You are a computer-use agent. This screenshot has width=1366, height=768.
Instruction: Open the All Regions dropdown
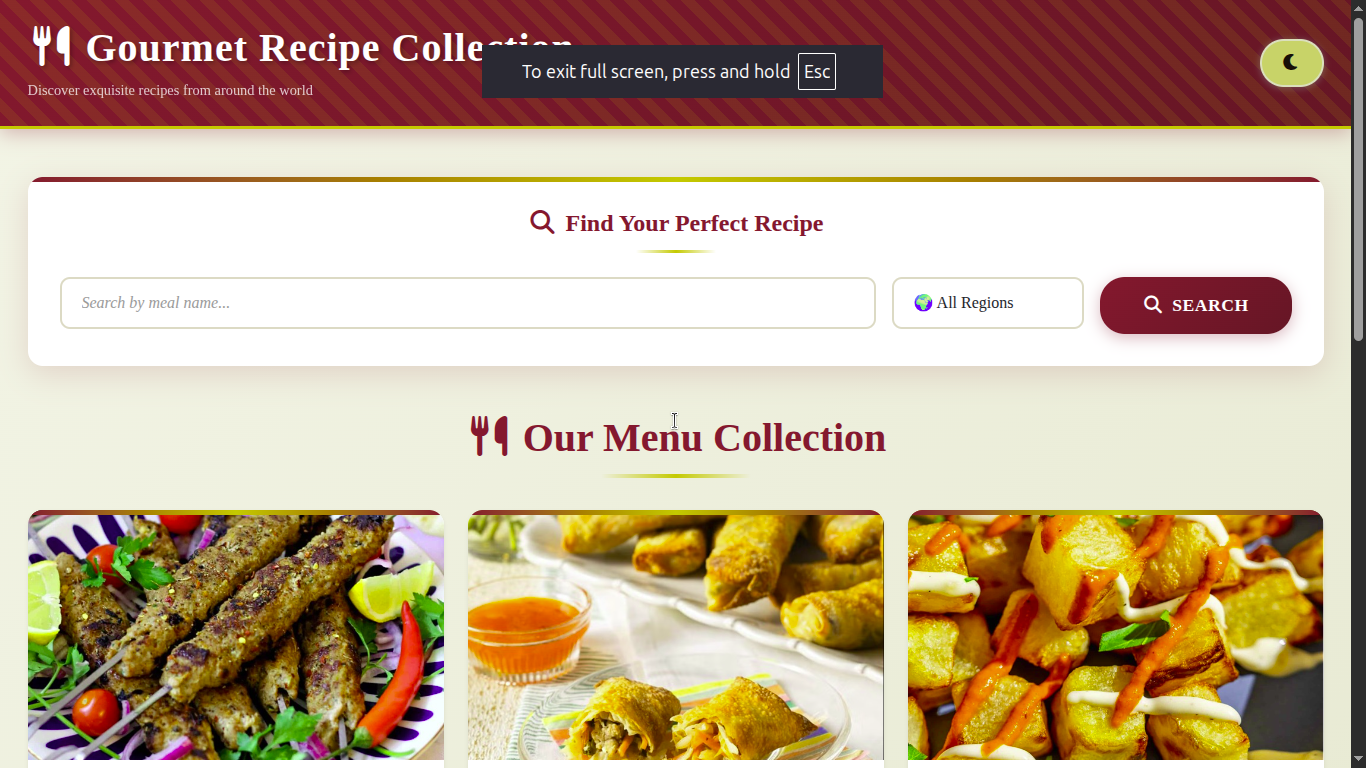[987, 303]
